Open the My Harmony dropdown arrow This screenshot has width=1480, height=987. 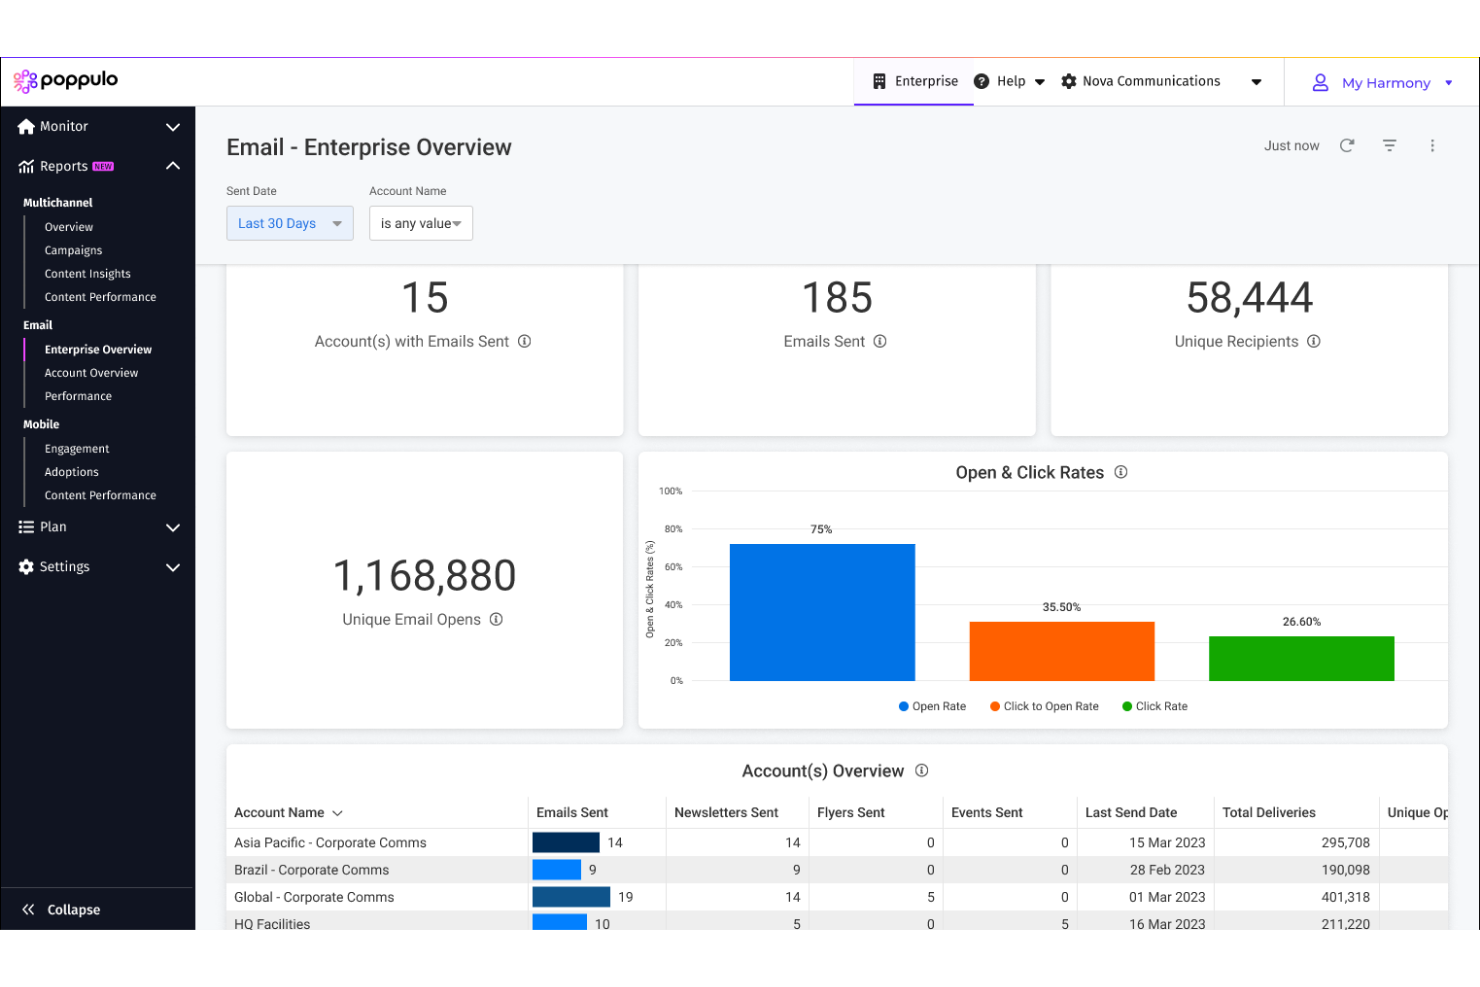(1448, 83)
